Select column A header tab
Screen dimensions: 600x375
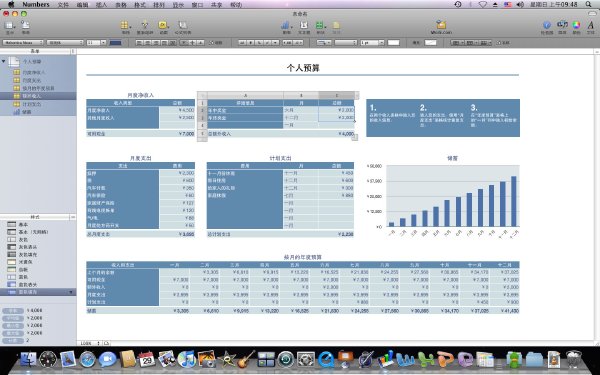coord(245,95)
